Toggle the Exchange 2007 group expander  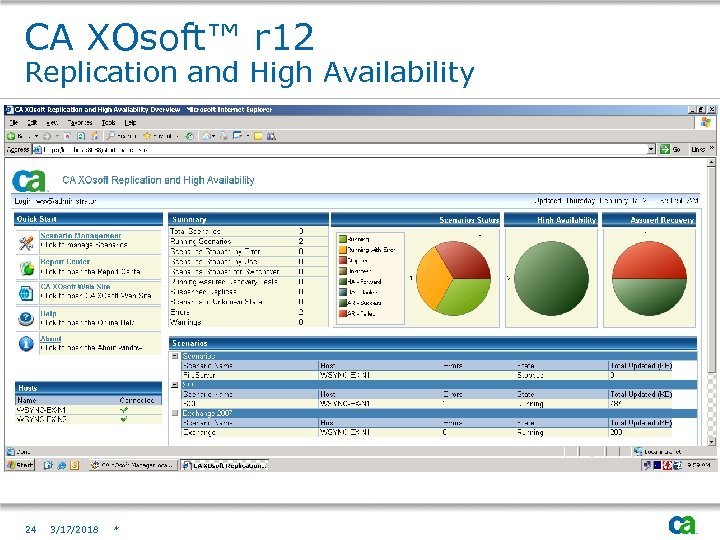[x=175, y=413]
